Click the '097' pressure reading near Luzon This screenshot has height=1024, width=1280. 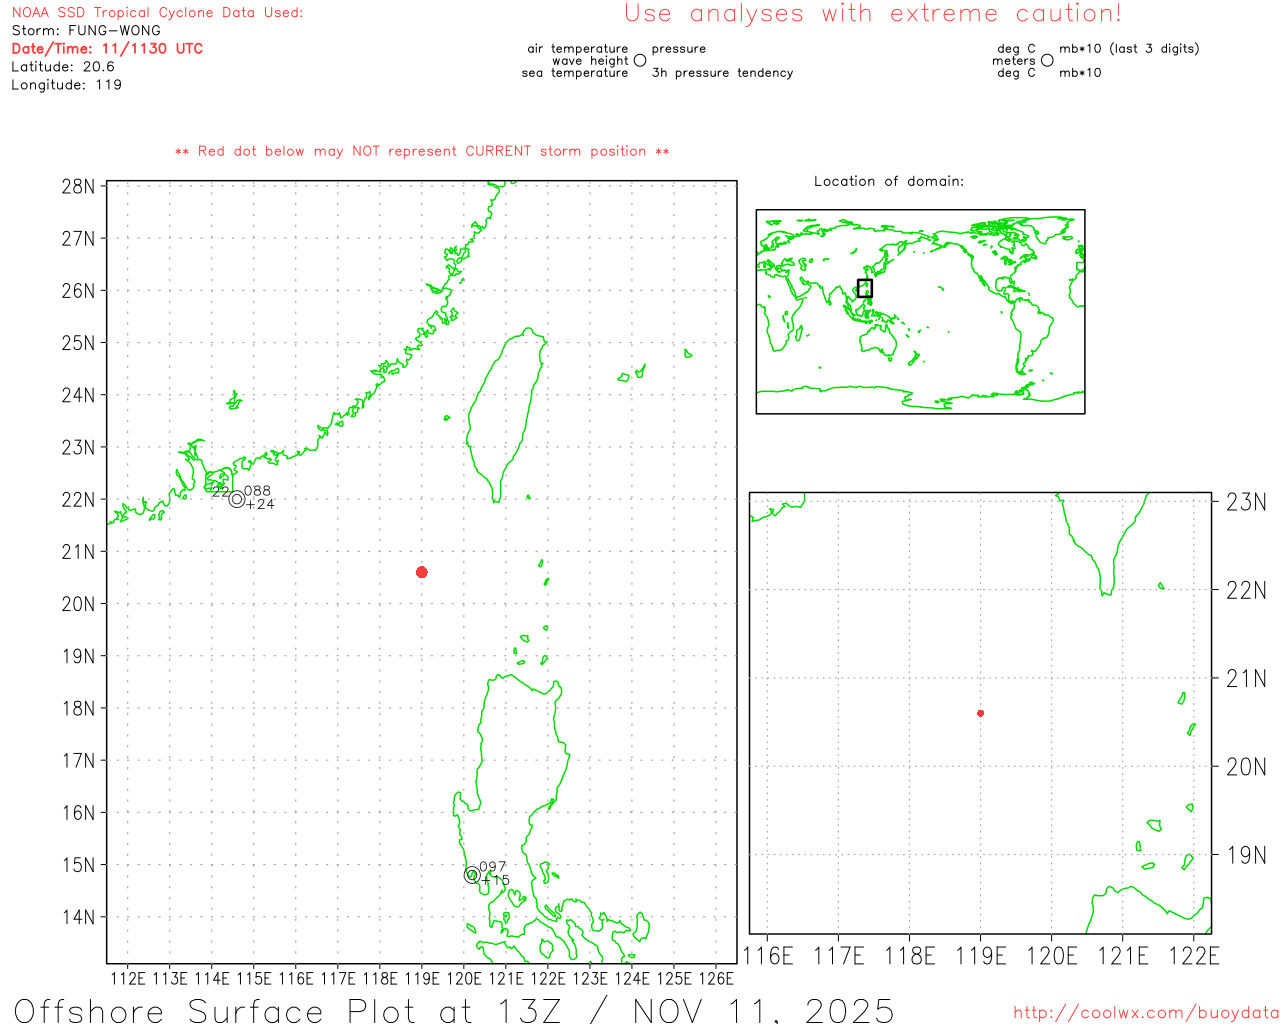492,867
